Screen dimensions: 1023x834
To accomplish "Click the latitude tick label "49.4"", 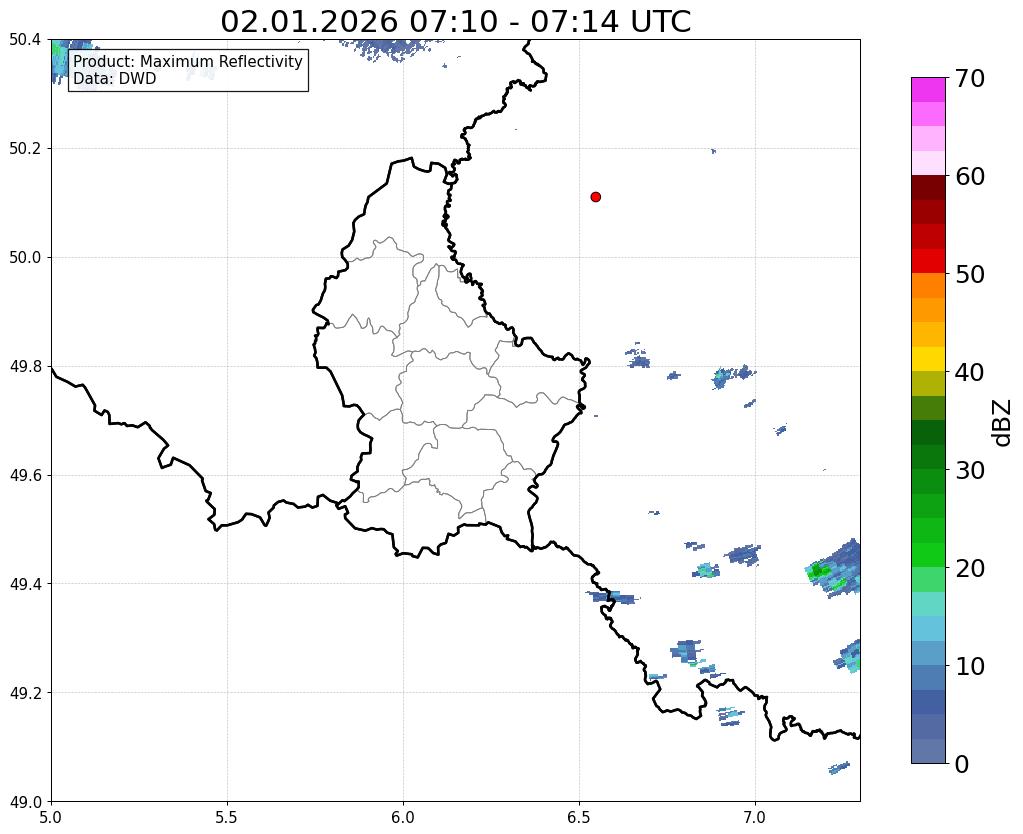I will pyautogui.click(x=25, y=584).
